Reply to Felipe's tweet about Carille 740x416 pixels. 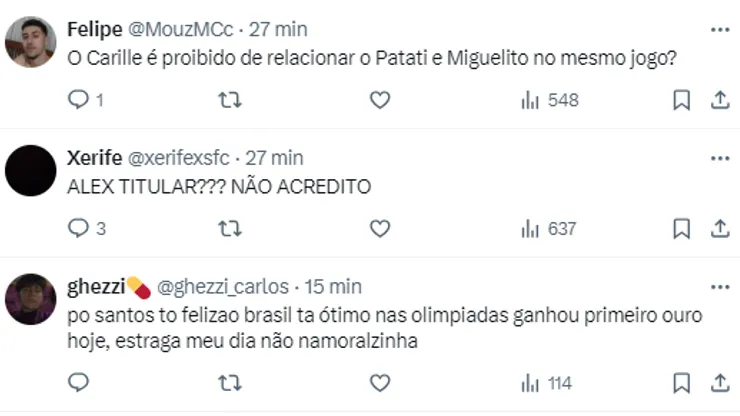coord(79,100)
